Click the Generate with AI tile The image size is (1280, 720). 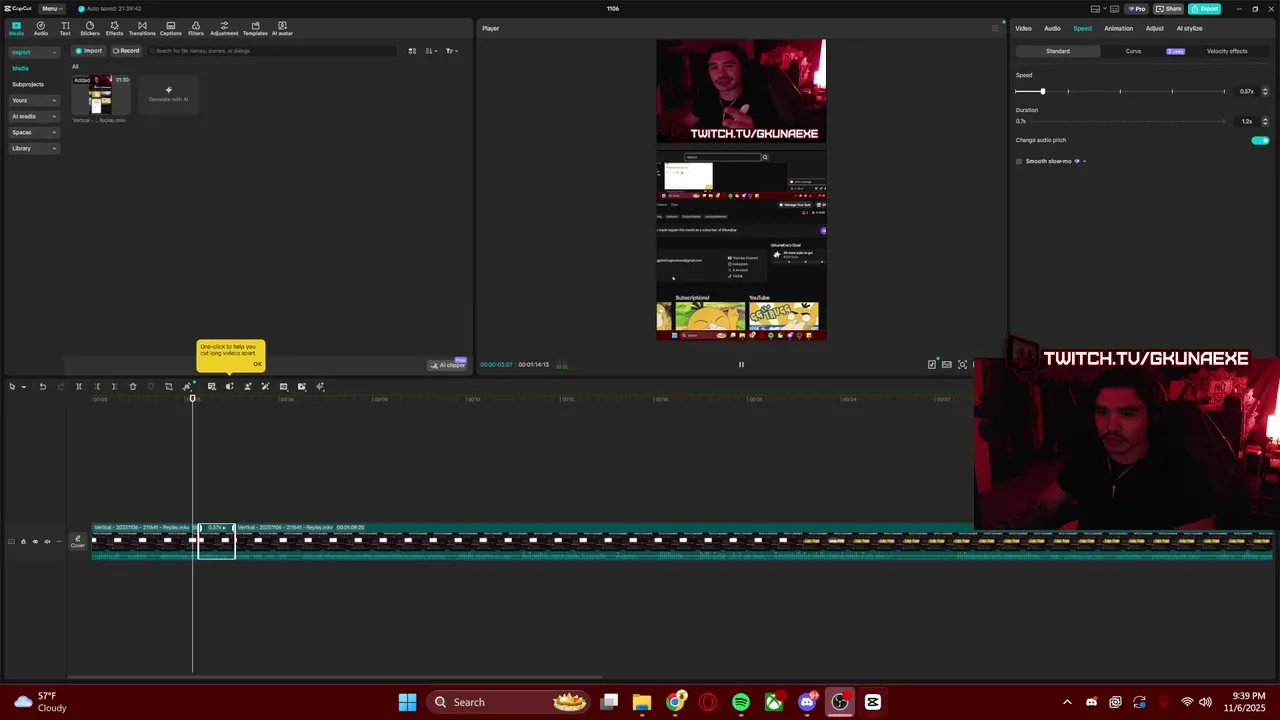(168, 95)
